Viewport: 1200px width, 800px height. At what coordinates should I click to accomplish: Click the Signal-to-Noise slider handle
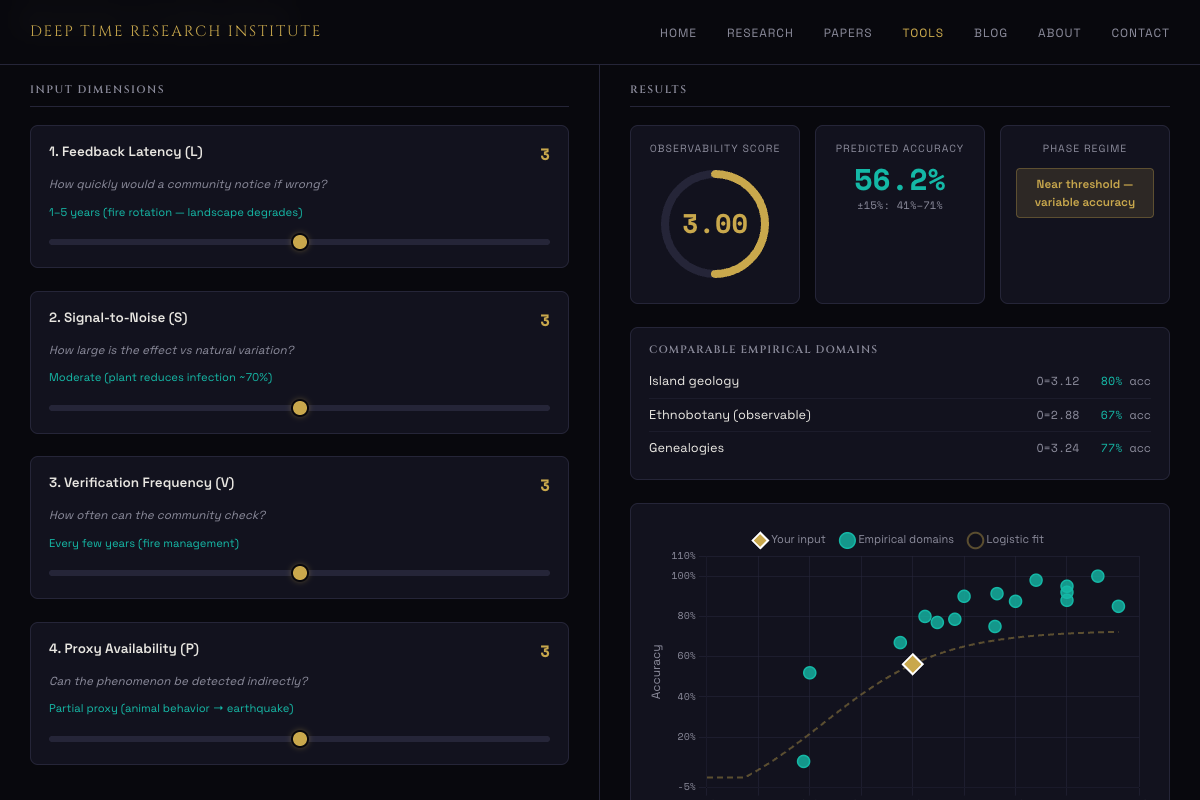pos(299,407)
